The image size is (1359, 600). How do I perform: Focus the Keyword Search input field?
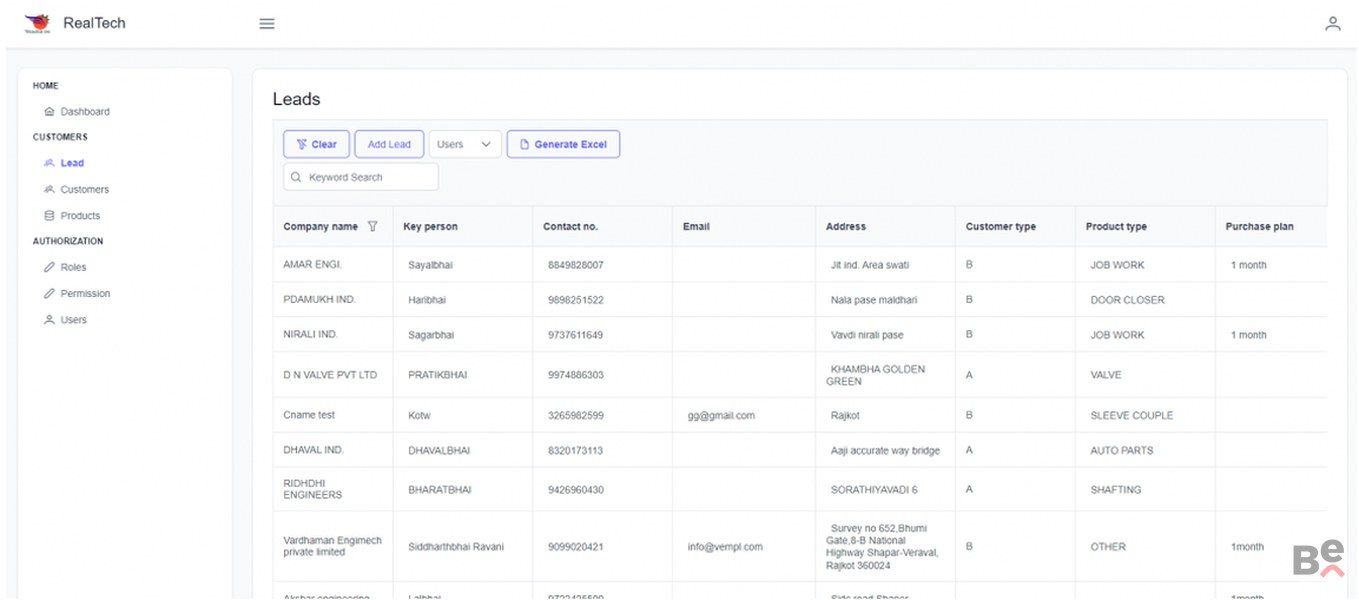point(370,178)
